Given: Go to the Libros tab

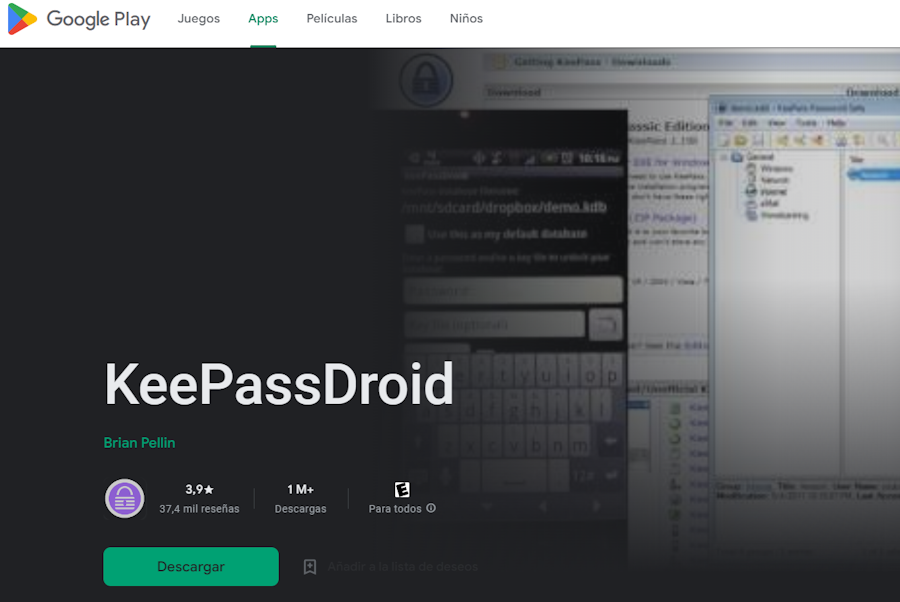Looking at the screenshot, I should click(x=403, y=19).
